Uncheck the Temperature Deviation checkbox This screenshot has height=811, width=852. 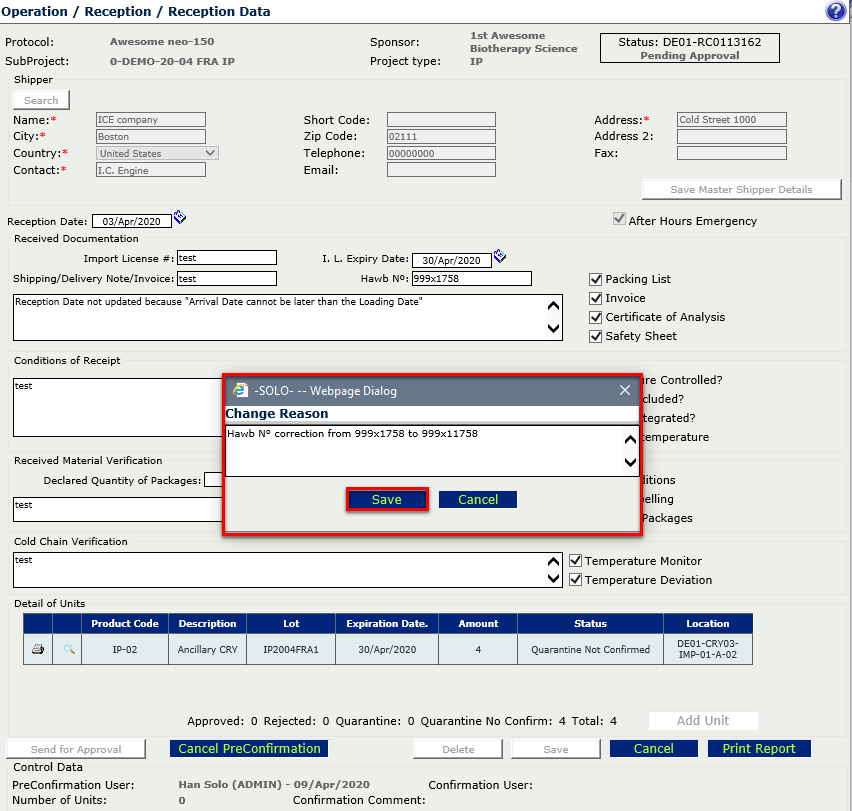[x=575, y=580]
